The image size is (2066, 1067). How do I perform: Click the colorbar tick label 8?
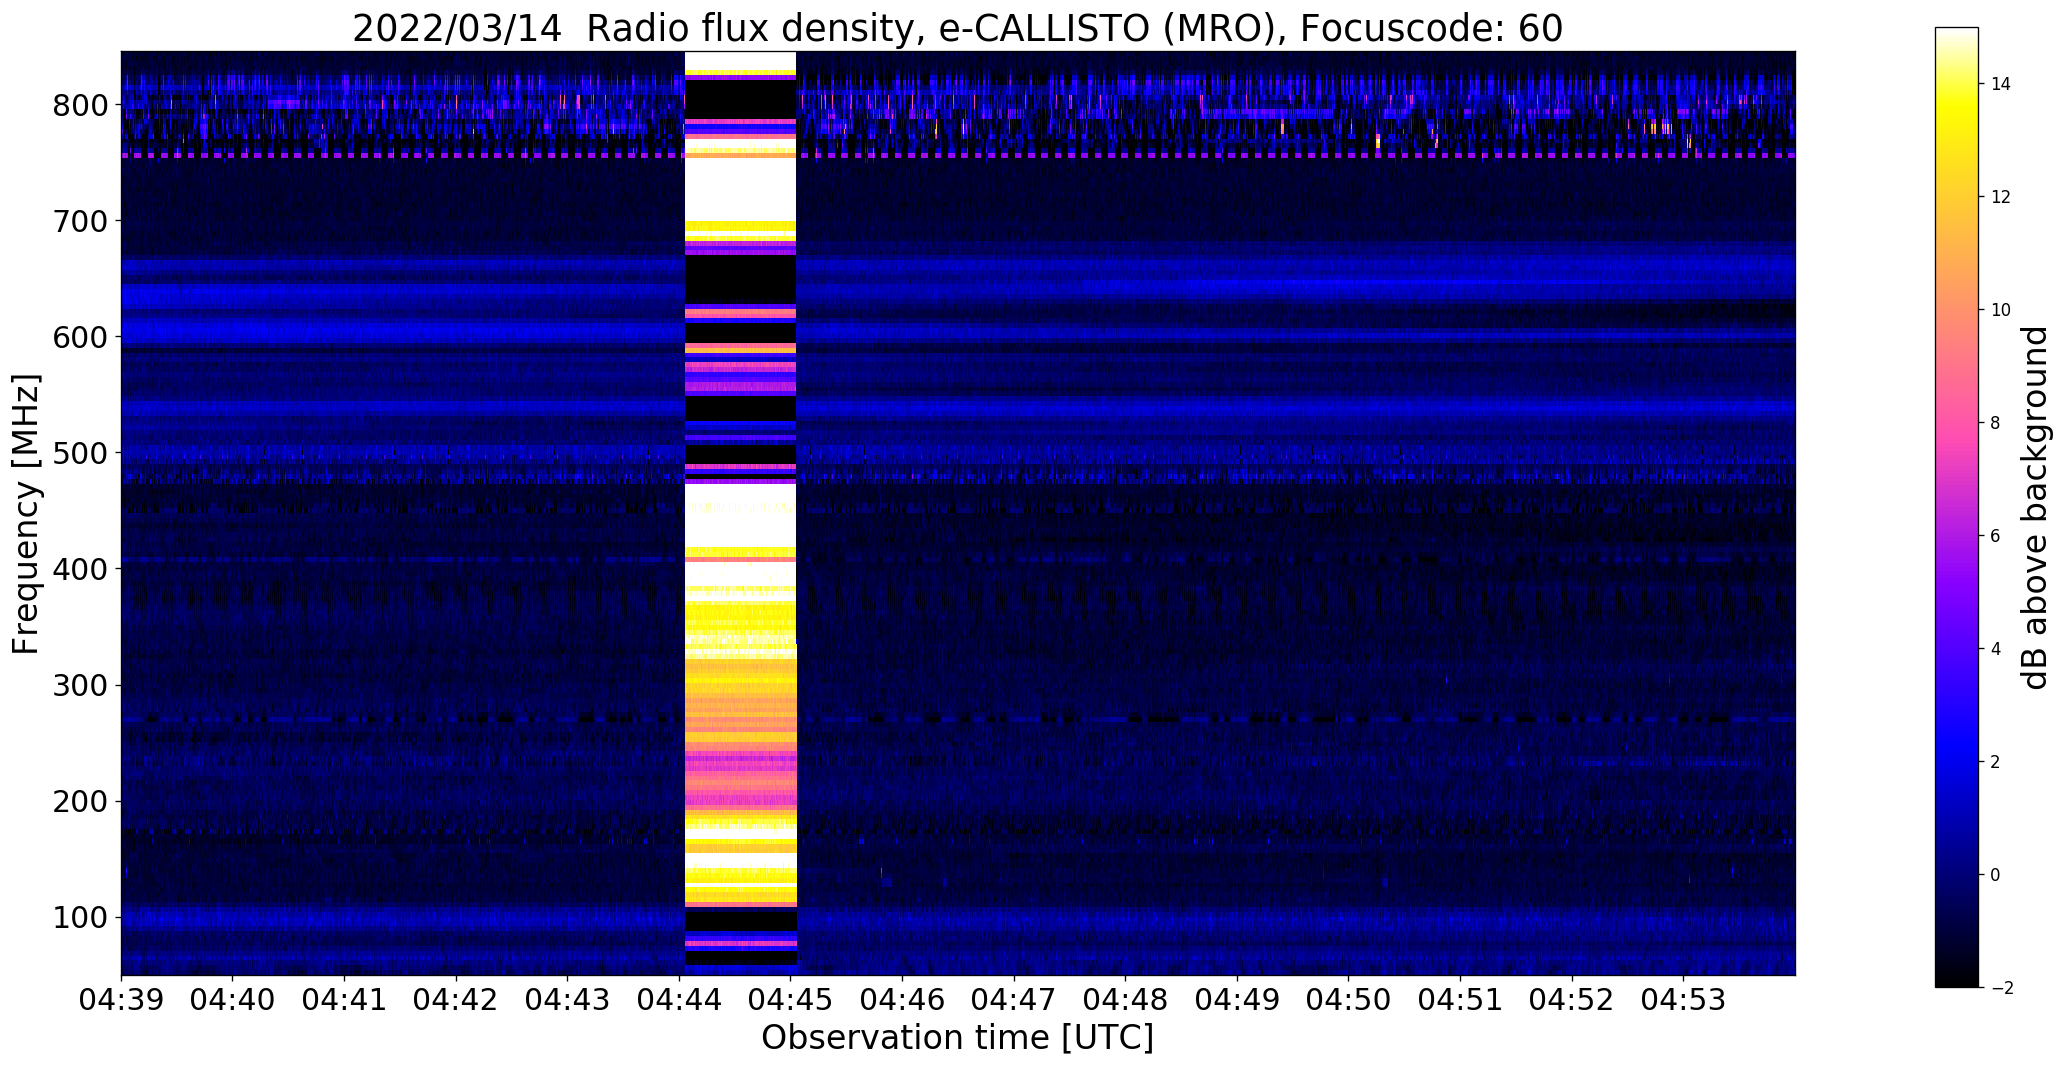pyautogui.click(x=1995, y=423)
